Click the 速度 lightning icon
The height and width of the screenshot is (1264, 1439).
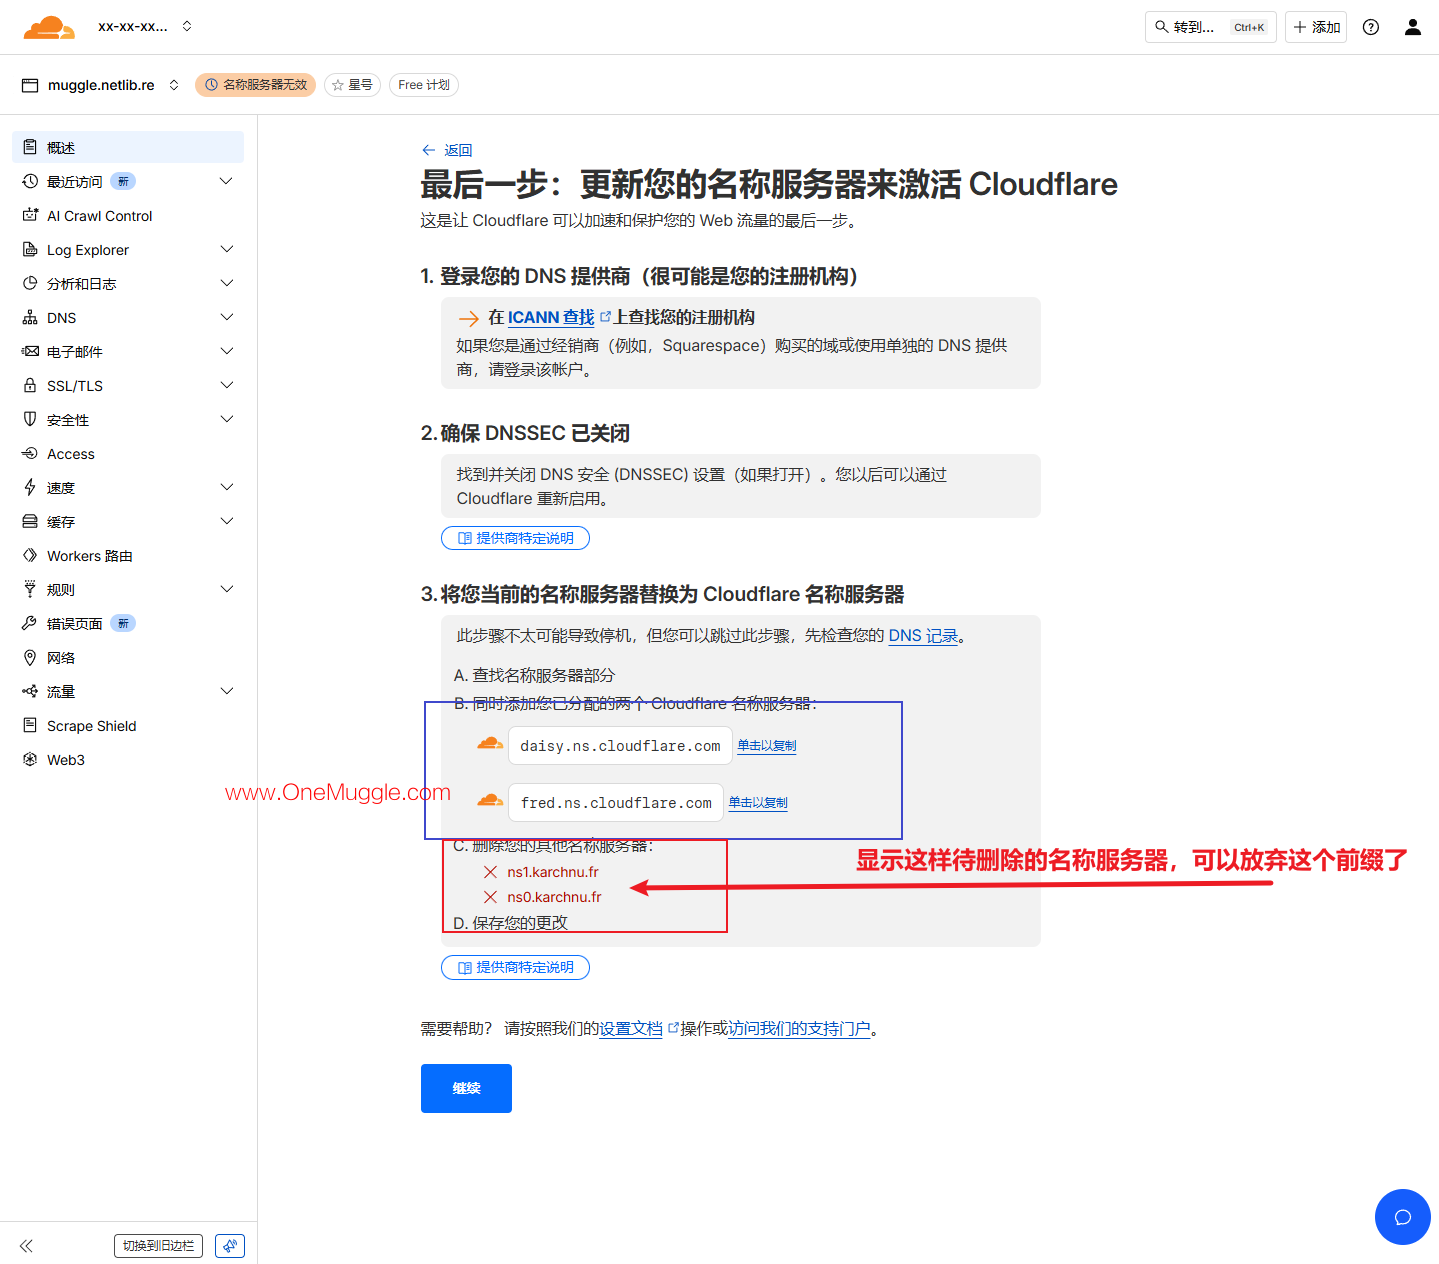[30, 487]
